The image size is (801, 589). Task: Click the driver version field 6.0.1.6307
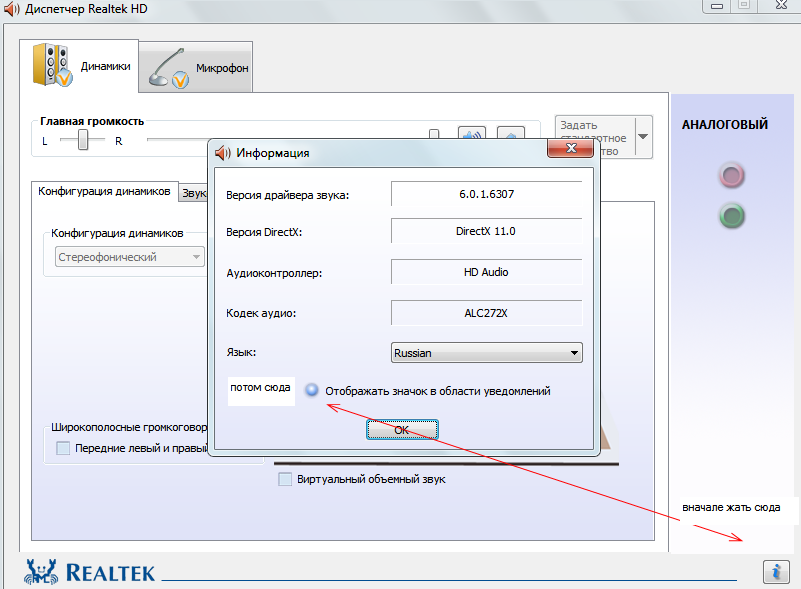coord(486,194)
